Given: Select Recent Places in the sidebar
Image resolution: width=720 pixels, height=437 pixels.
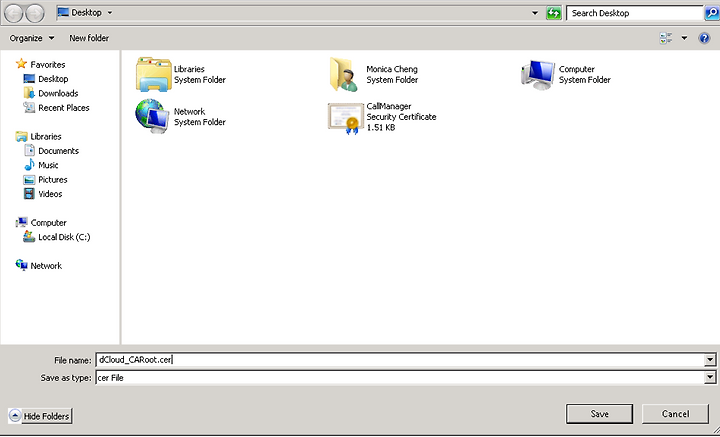Looking at the screenshot, I should [x=63, y=108].
